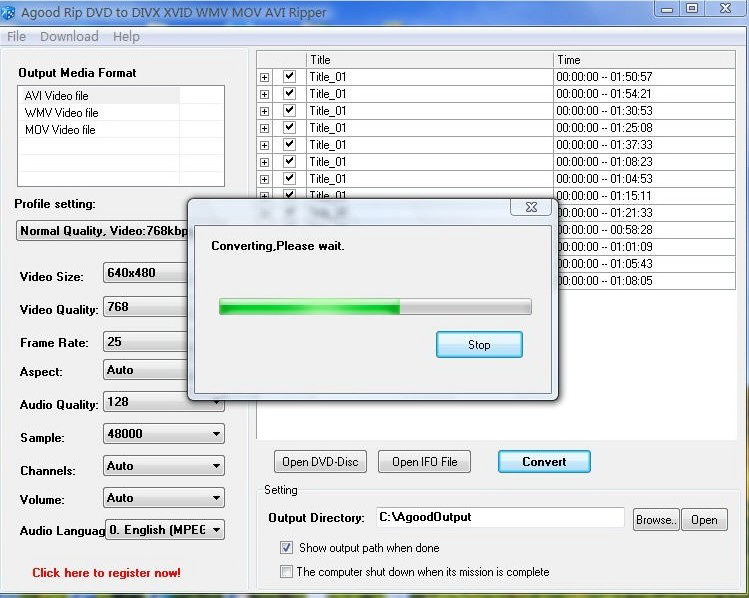Click the Output Directory path field
749x598 pixels.
[500, 517]
